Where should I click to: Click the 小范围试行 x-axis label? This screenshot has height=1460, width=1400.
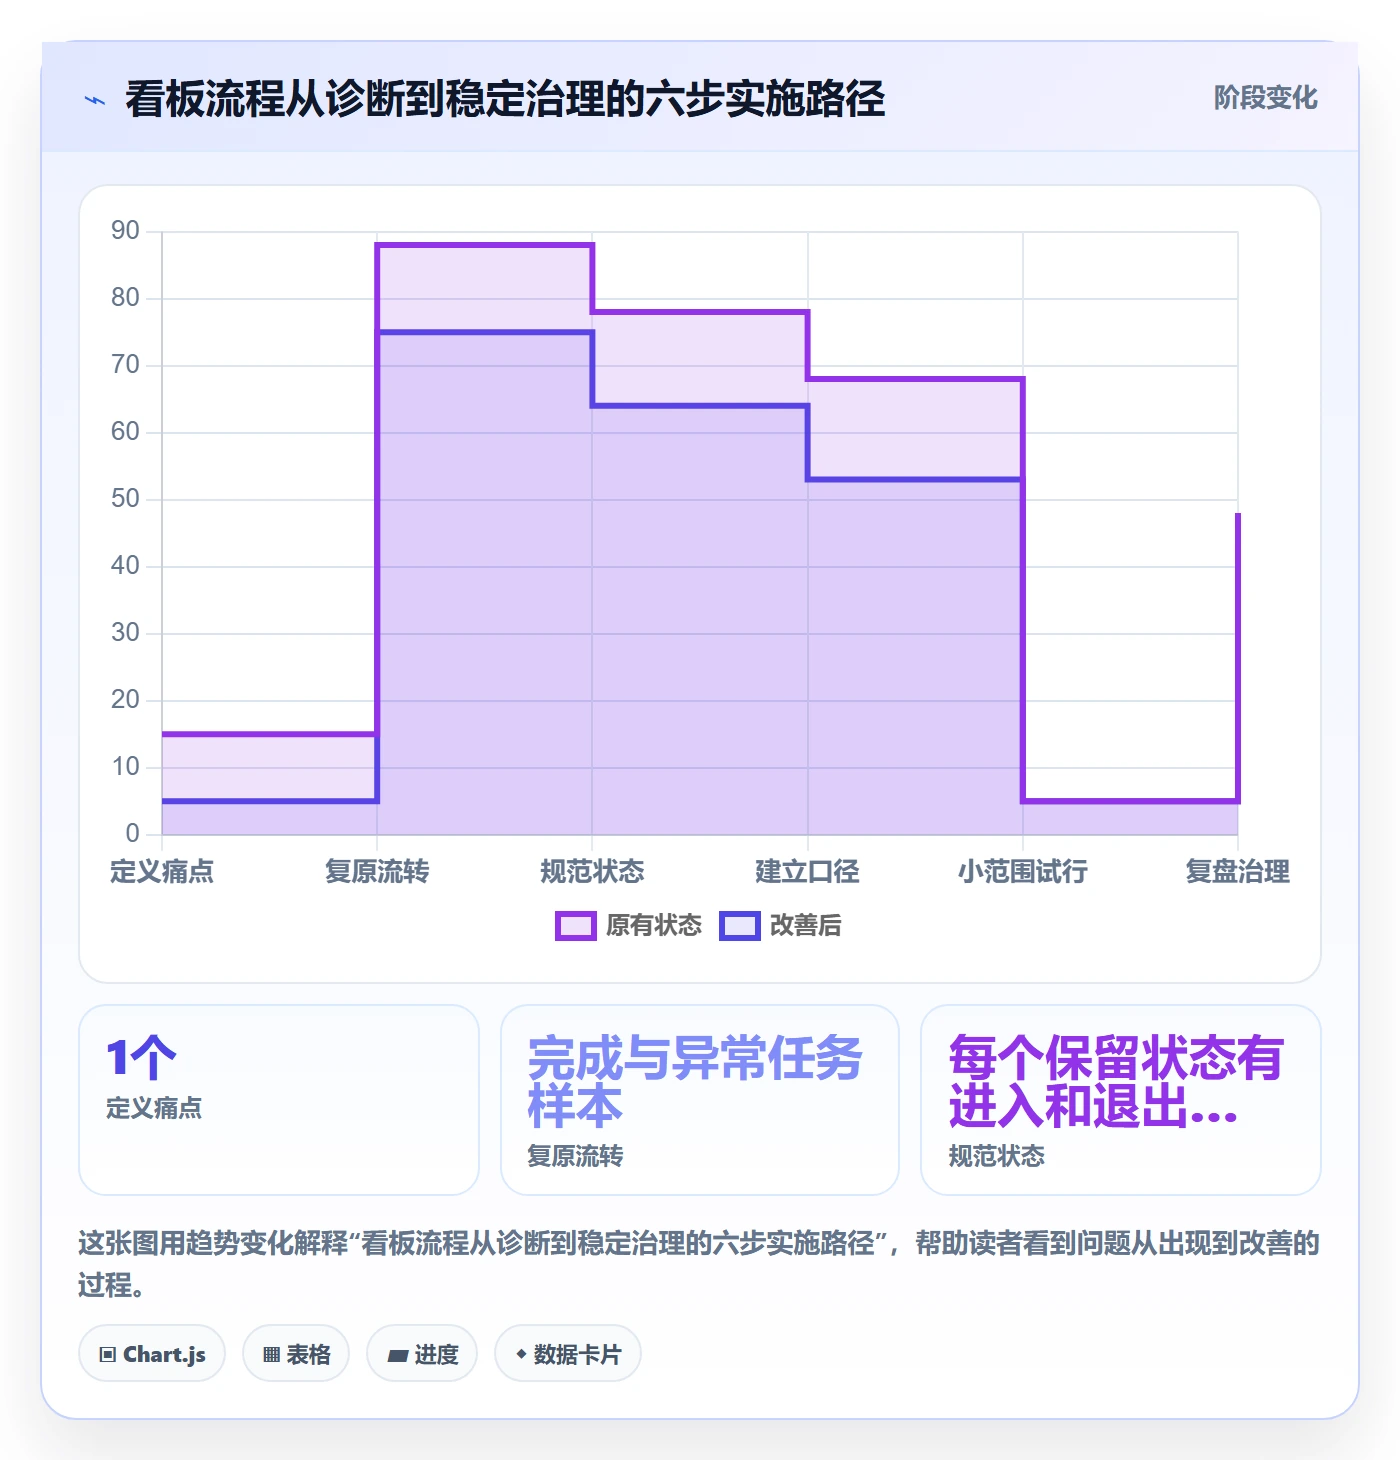tap(1022, 872)
